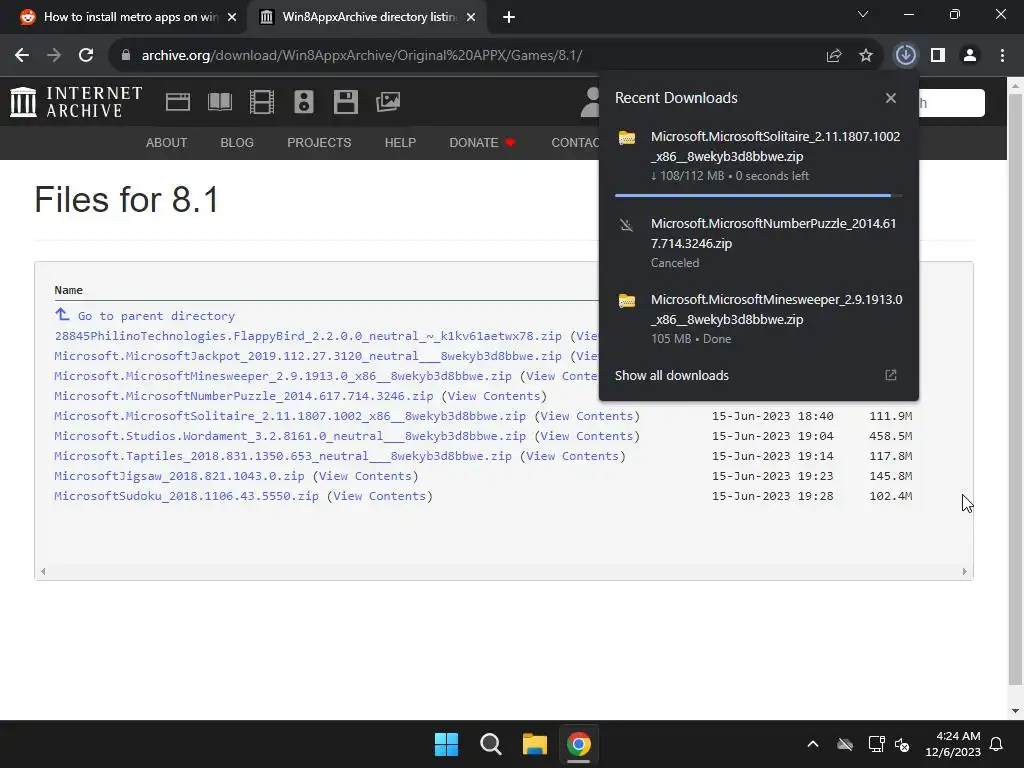Click right arrow of file listing horizontal scrollbar
This screenshot has width=1024, height=768.
click(x=965, y=571)
